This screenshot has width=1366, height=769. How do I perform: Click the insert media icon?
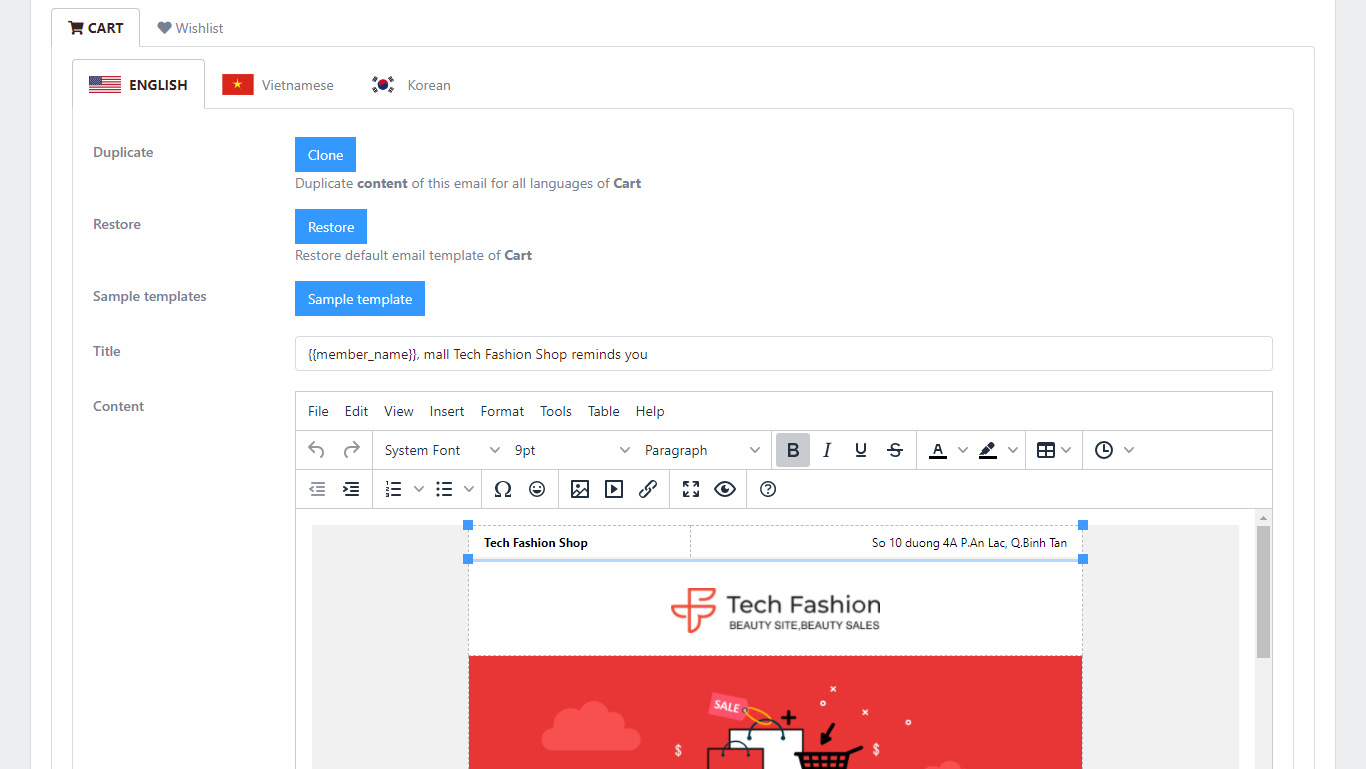(x=614, y=489)
